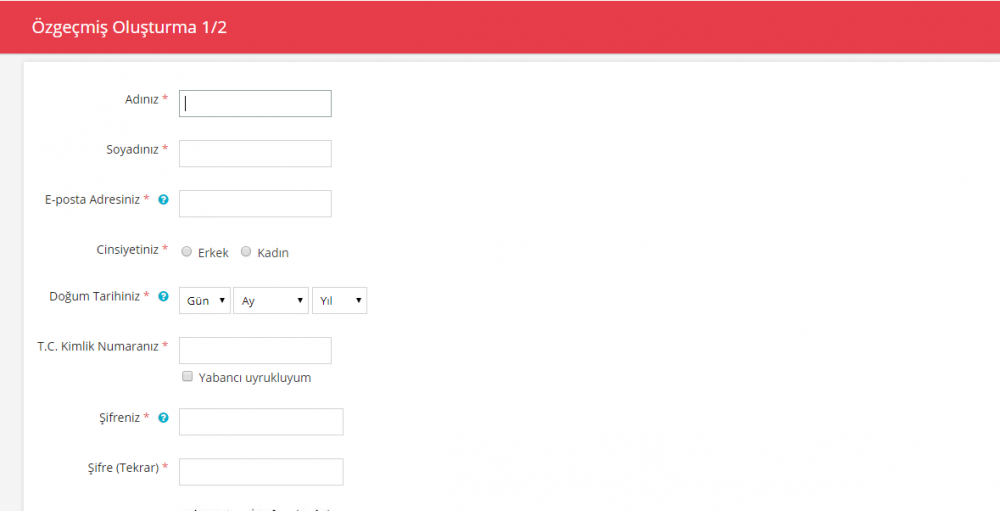Click the Soyadınız field label text

pos(132,149)
